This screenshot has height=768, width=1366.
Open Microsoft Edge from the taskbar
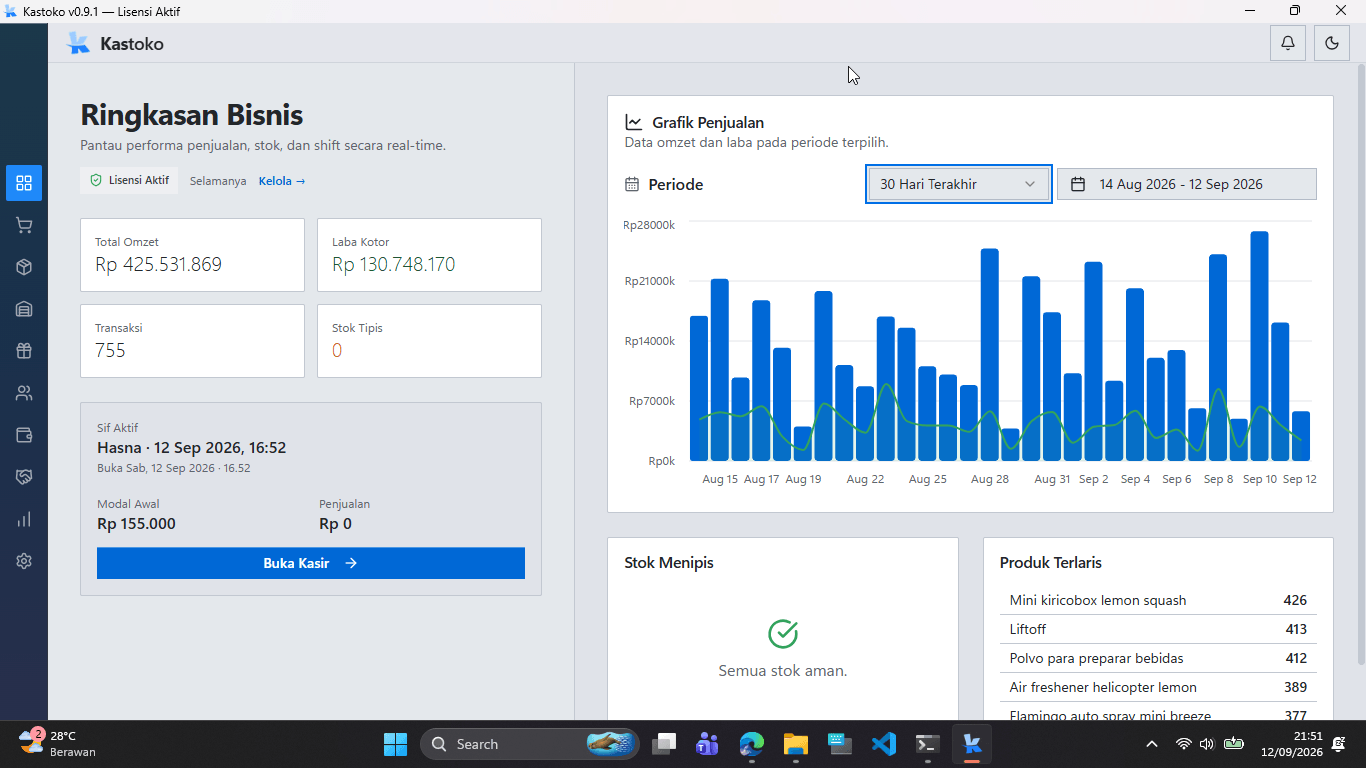[x=751, y=744]
